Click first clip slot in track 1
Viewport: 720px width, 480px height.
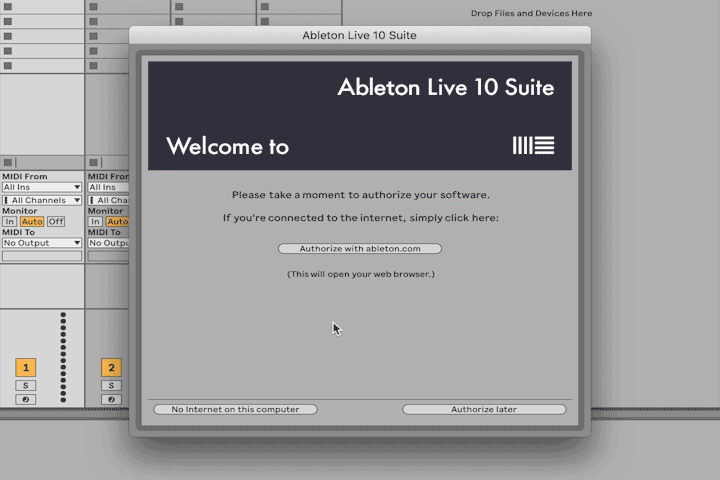[42, 7]
